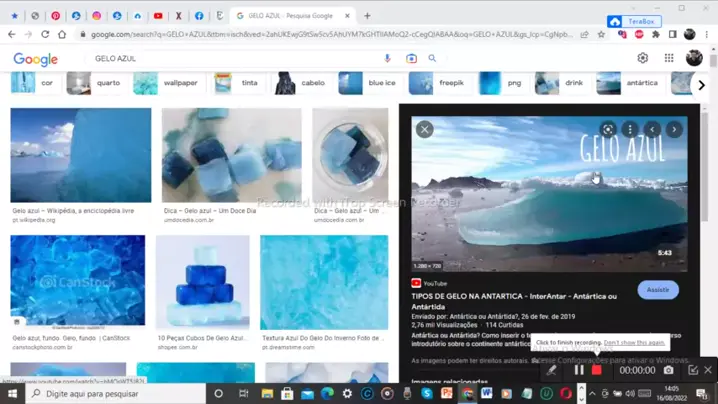The height and width of the screenshot is (404, 718).
Task: Open the Facebook pinned tab
Action: pyautogui.click(x=199, y=16)
